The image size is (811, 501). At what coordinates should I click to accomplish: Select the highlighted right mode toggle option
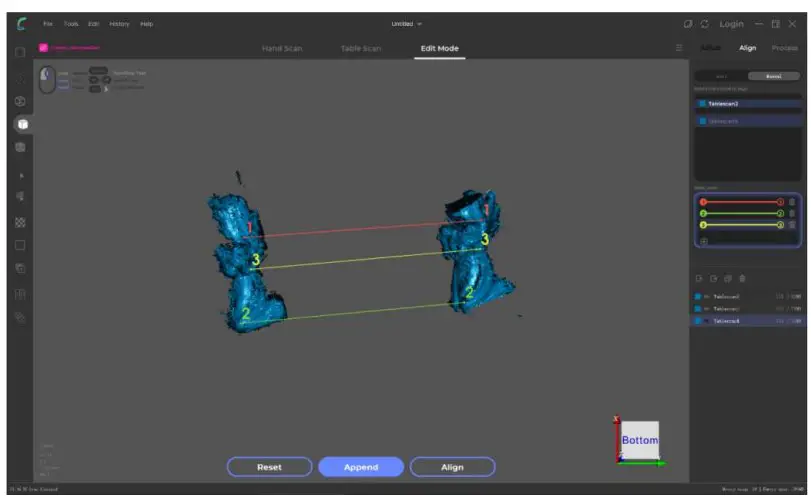coord(774,76)
